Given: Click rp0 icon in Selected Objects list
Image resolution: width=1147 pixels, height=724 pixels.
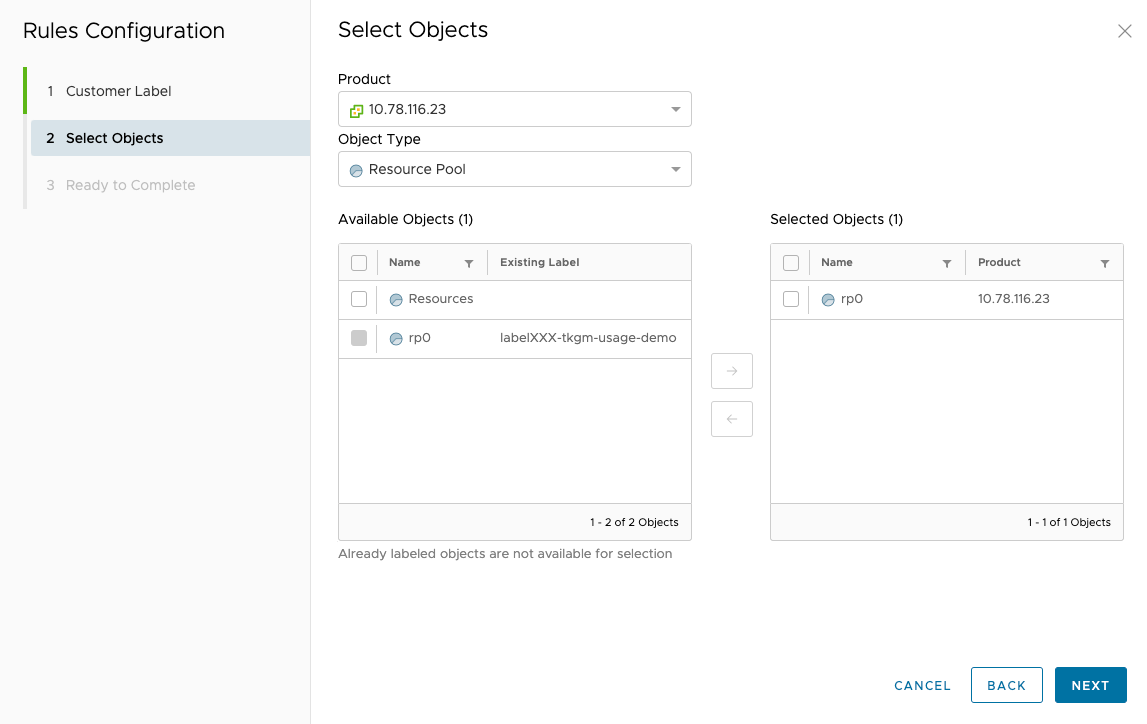Looking at the screenshot, I should pyautogui.click(x=828, y=299).
